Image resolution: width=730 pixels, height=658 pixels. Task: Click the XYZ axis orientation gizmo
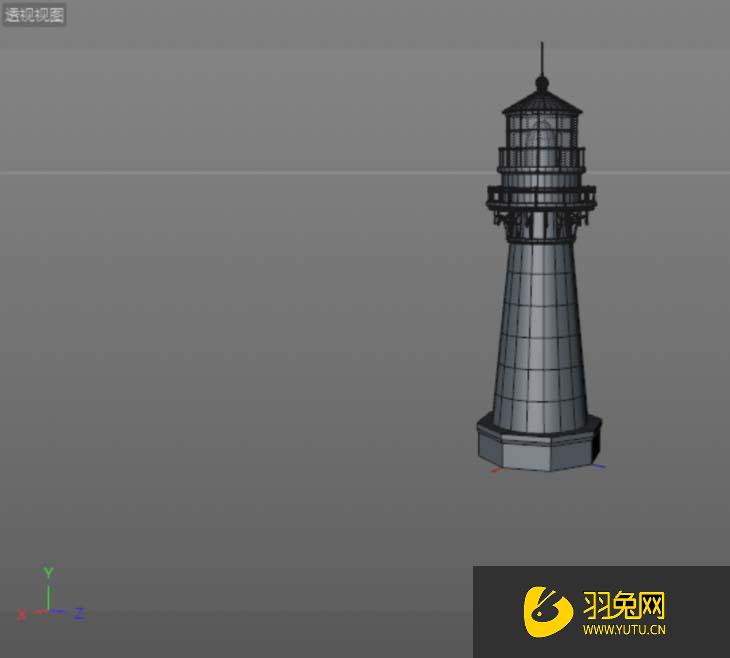(x=49, y=595)
